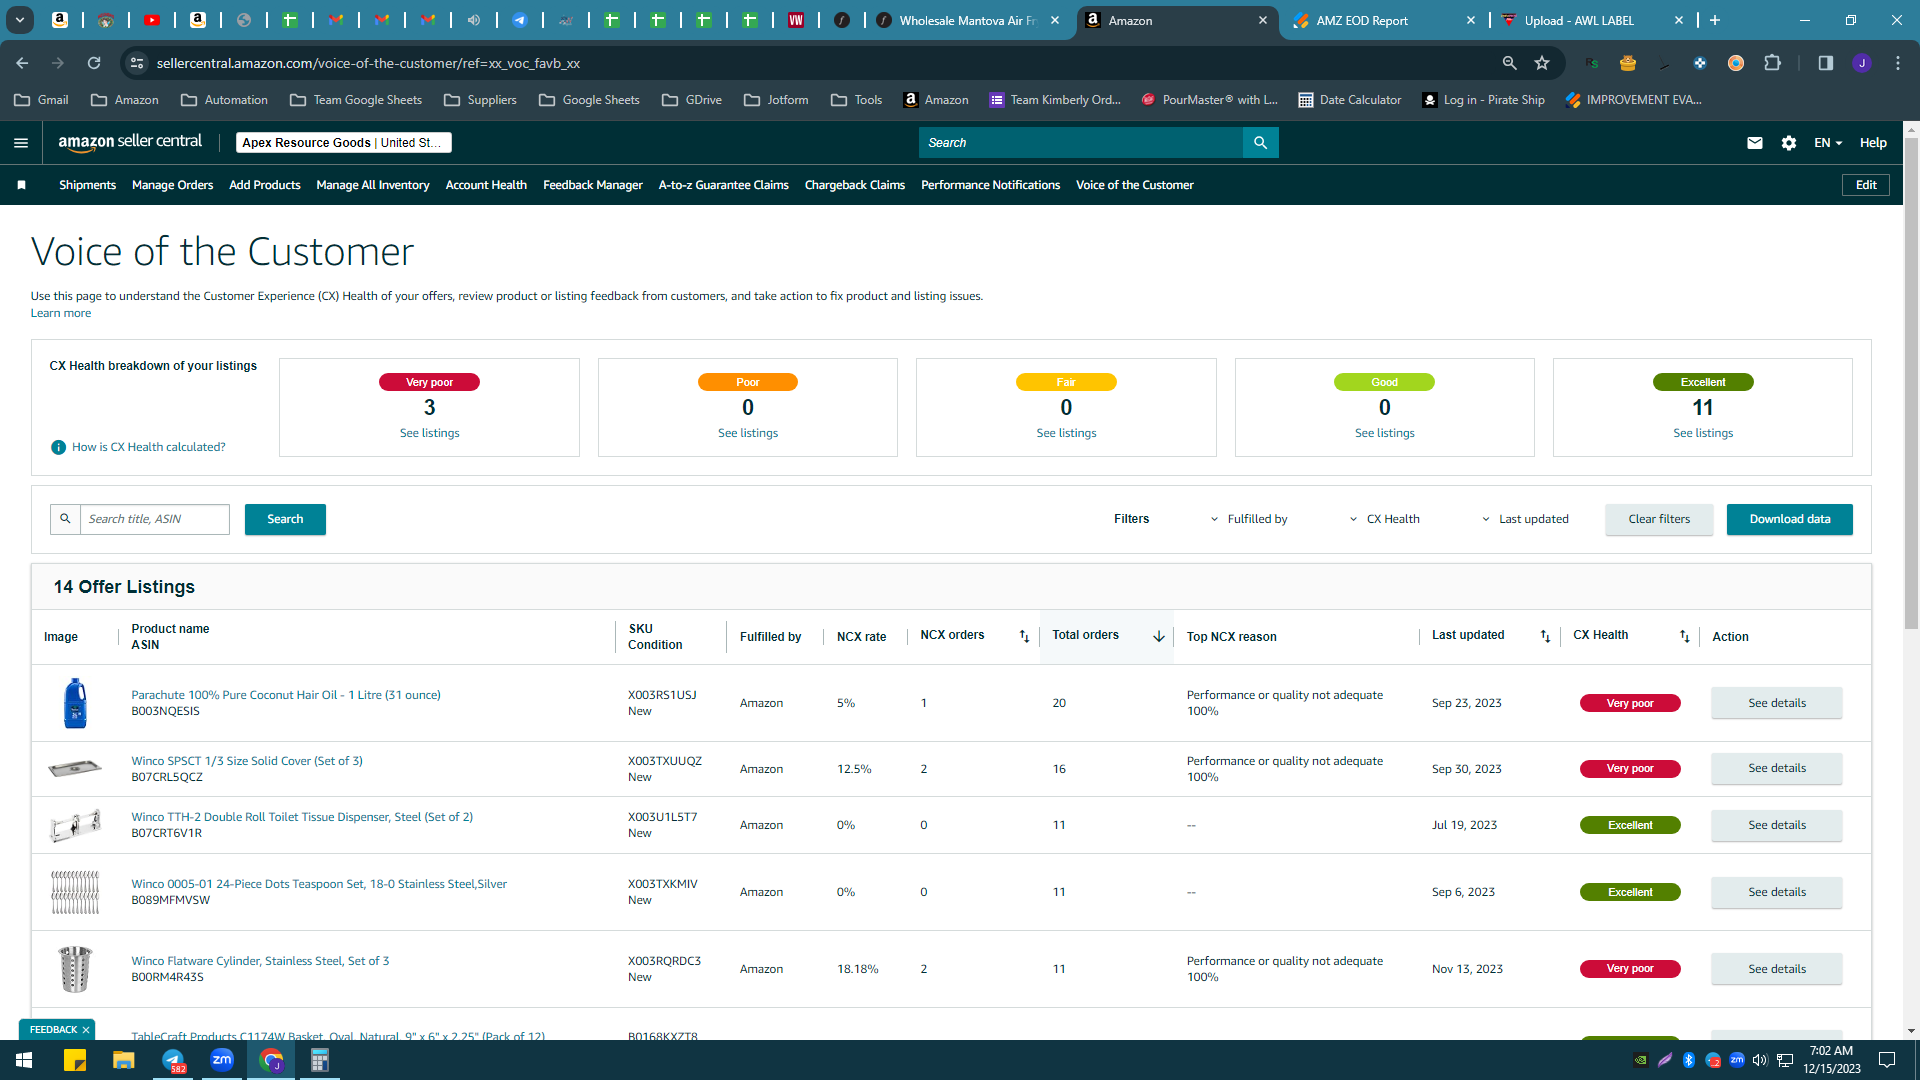Open the Windows Start menu
1920x1080 pixels.
pos(24,1060)
